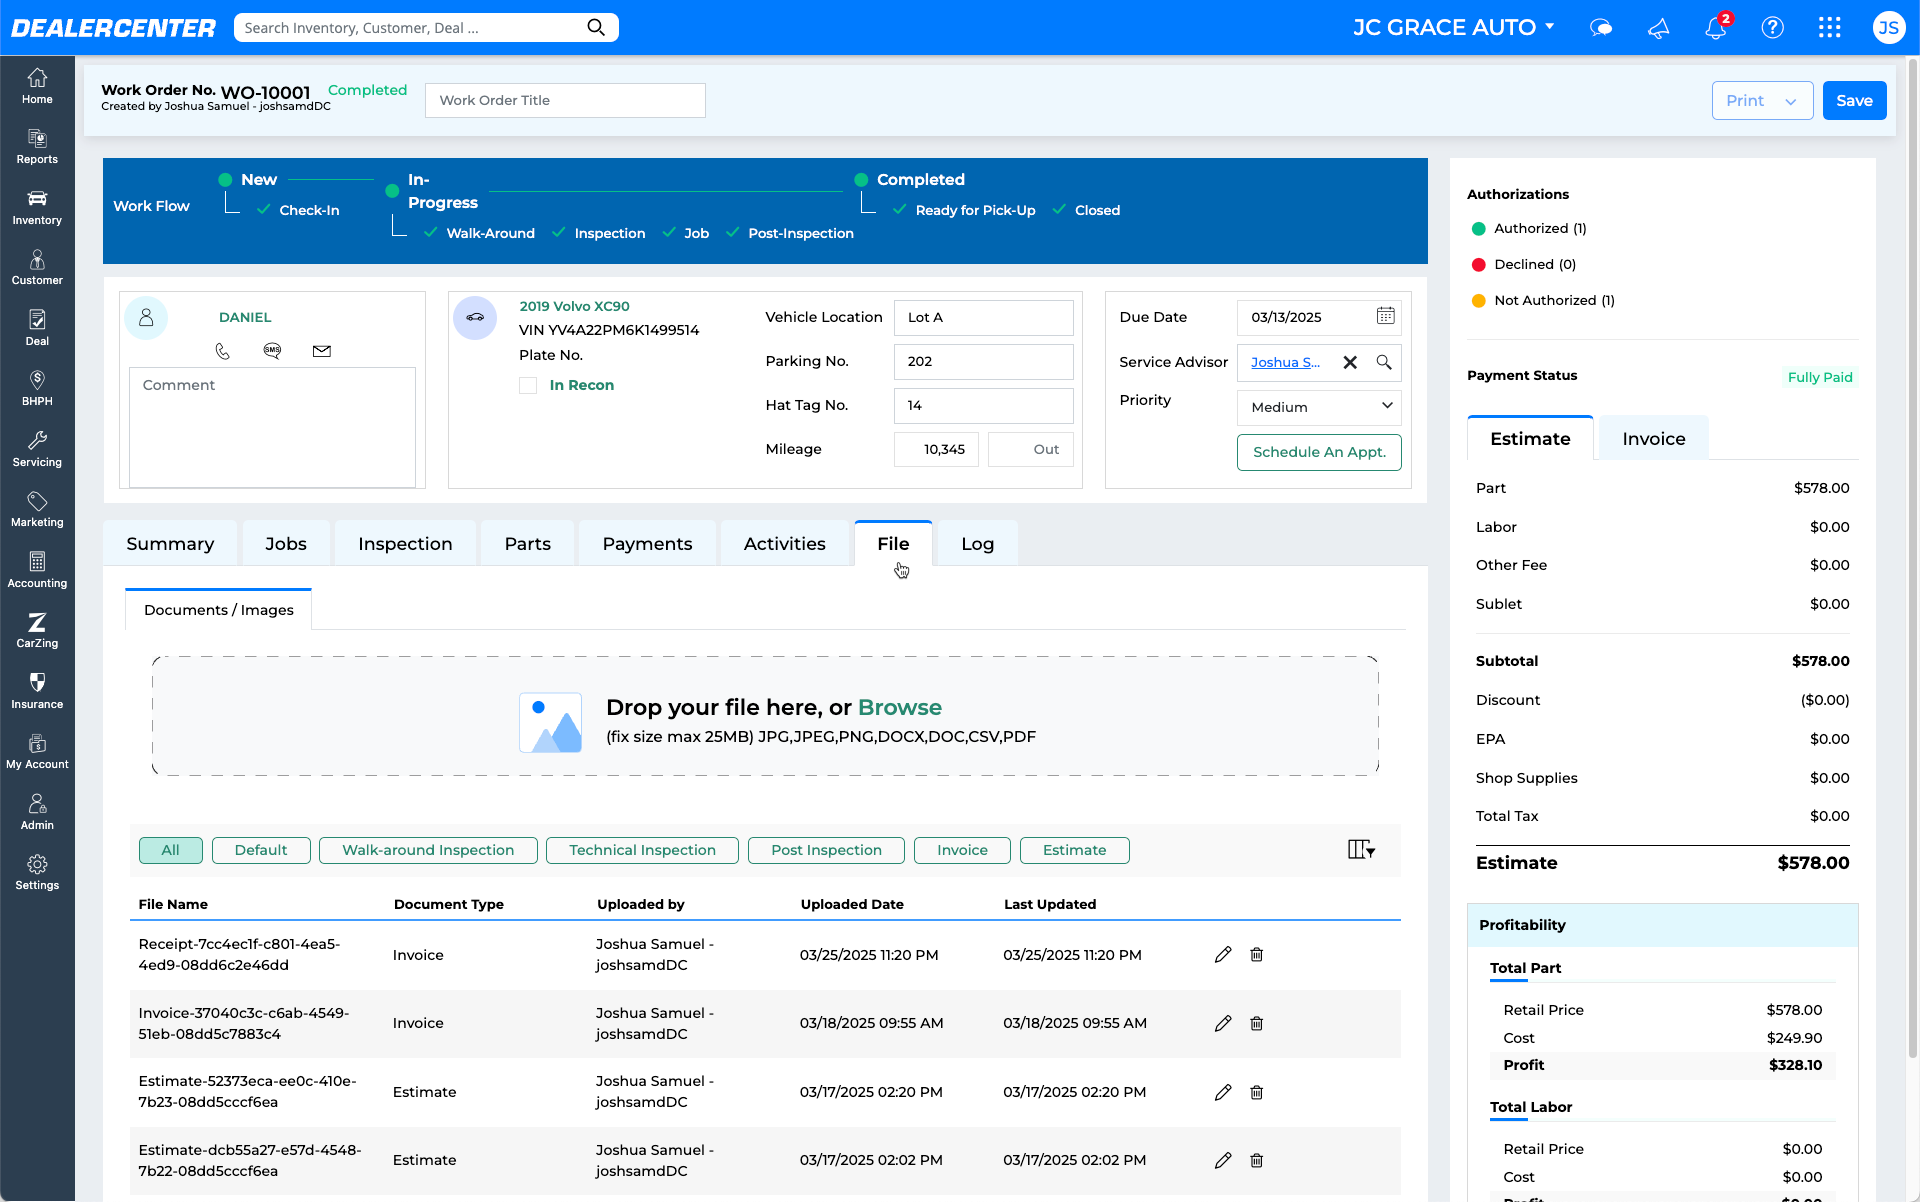Open My Account in the sidebar

[x=37, y=751]
